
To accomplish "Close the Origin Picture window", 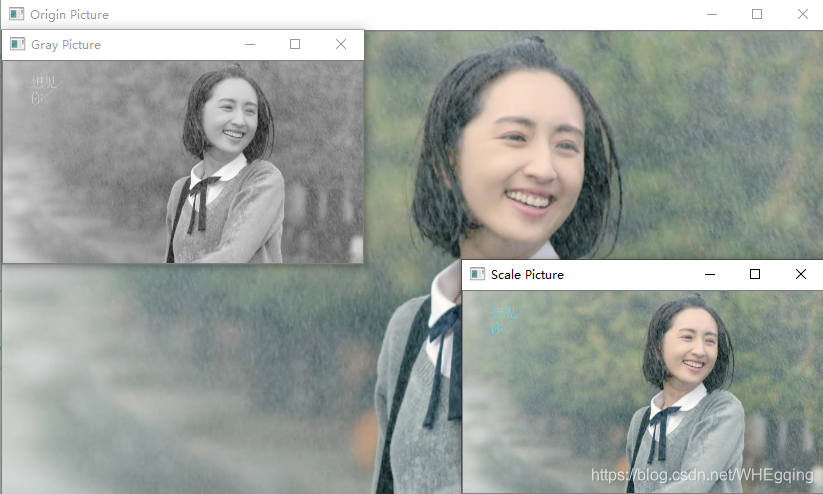I will [803, 14].
